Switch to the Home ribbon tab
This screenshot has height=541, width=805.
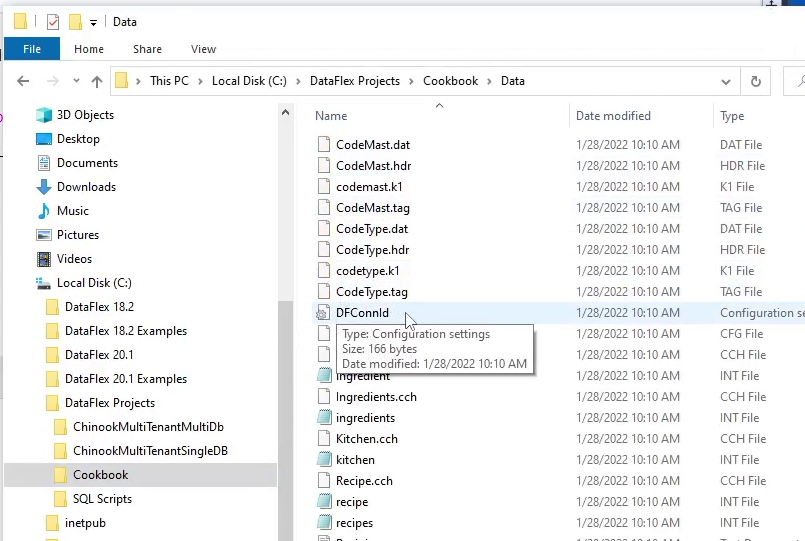pos(89,49)
